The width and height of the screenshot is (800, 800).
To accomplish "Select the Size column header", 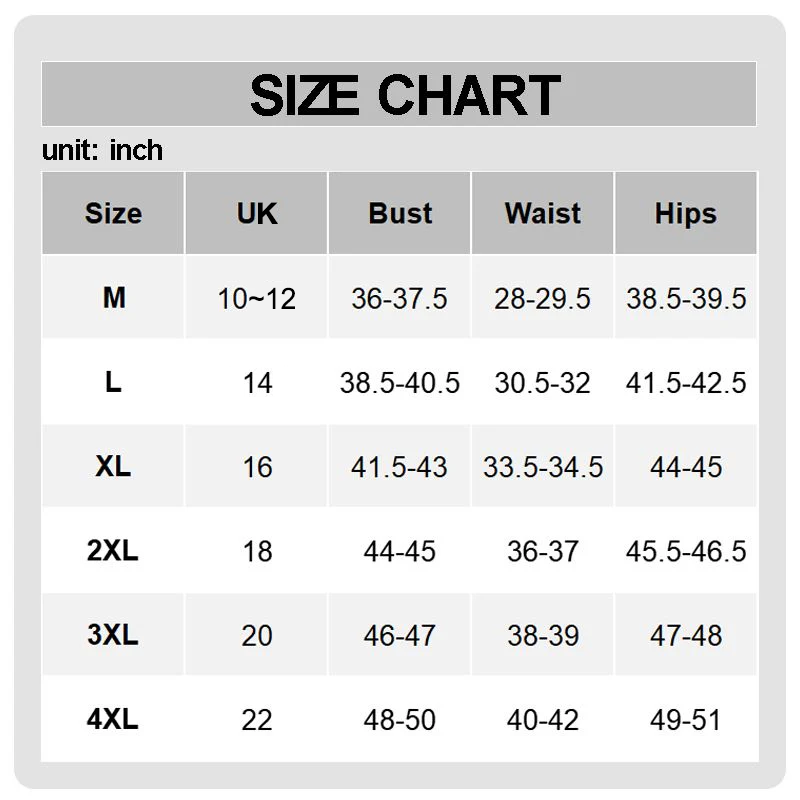I will click(x=113, y=213).
